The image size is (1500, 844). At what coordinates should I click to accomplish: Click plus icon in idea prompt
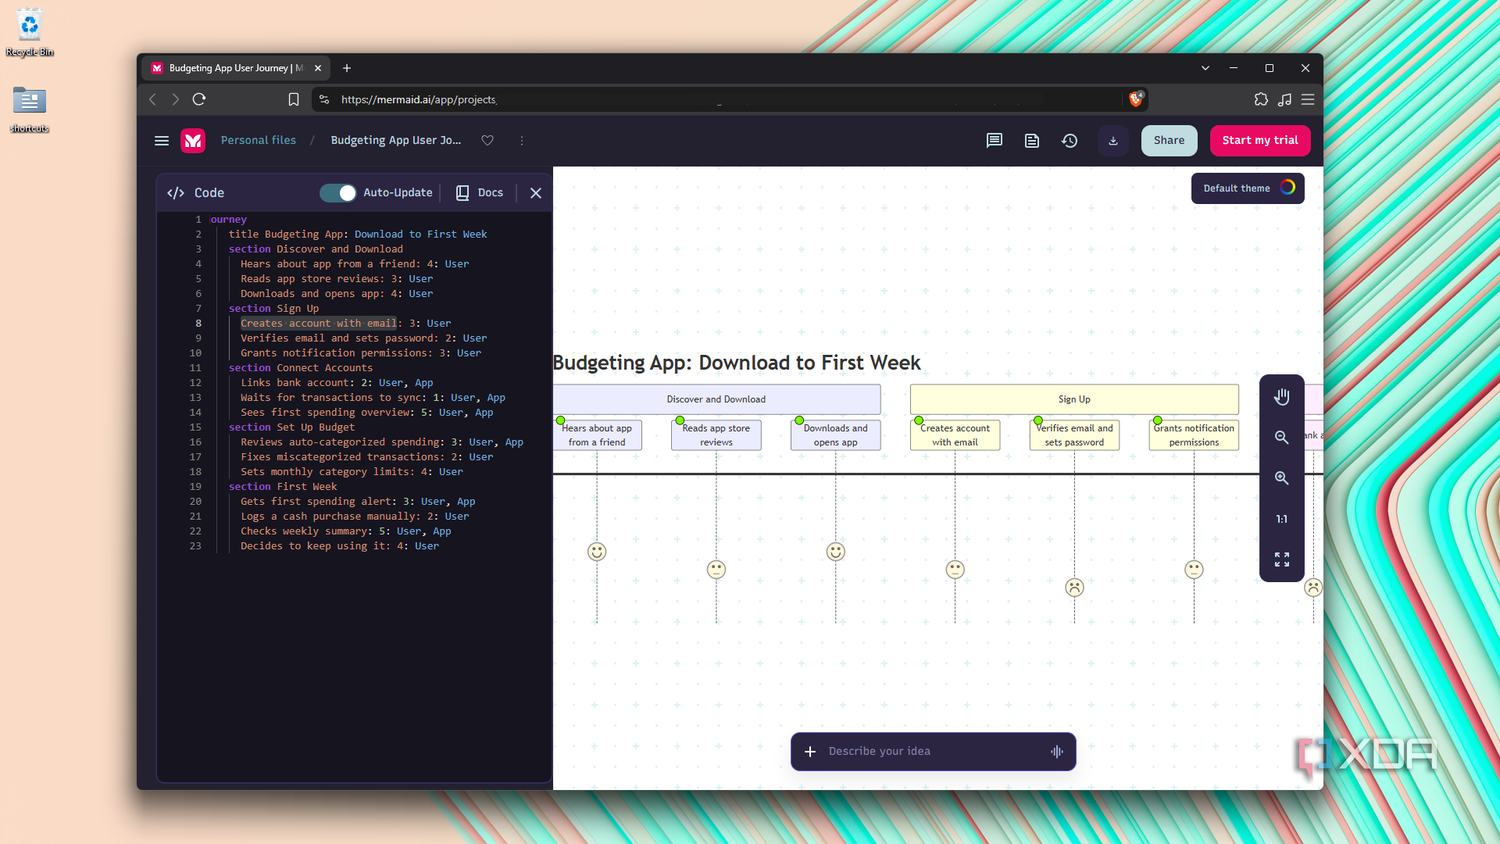810,751
